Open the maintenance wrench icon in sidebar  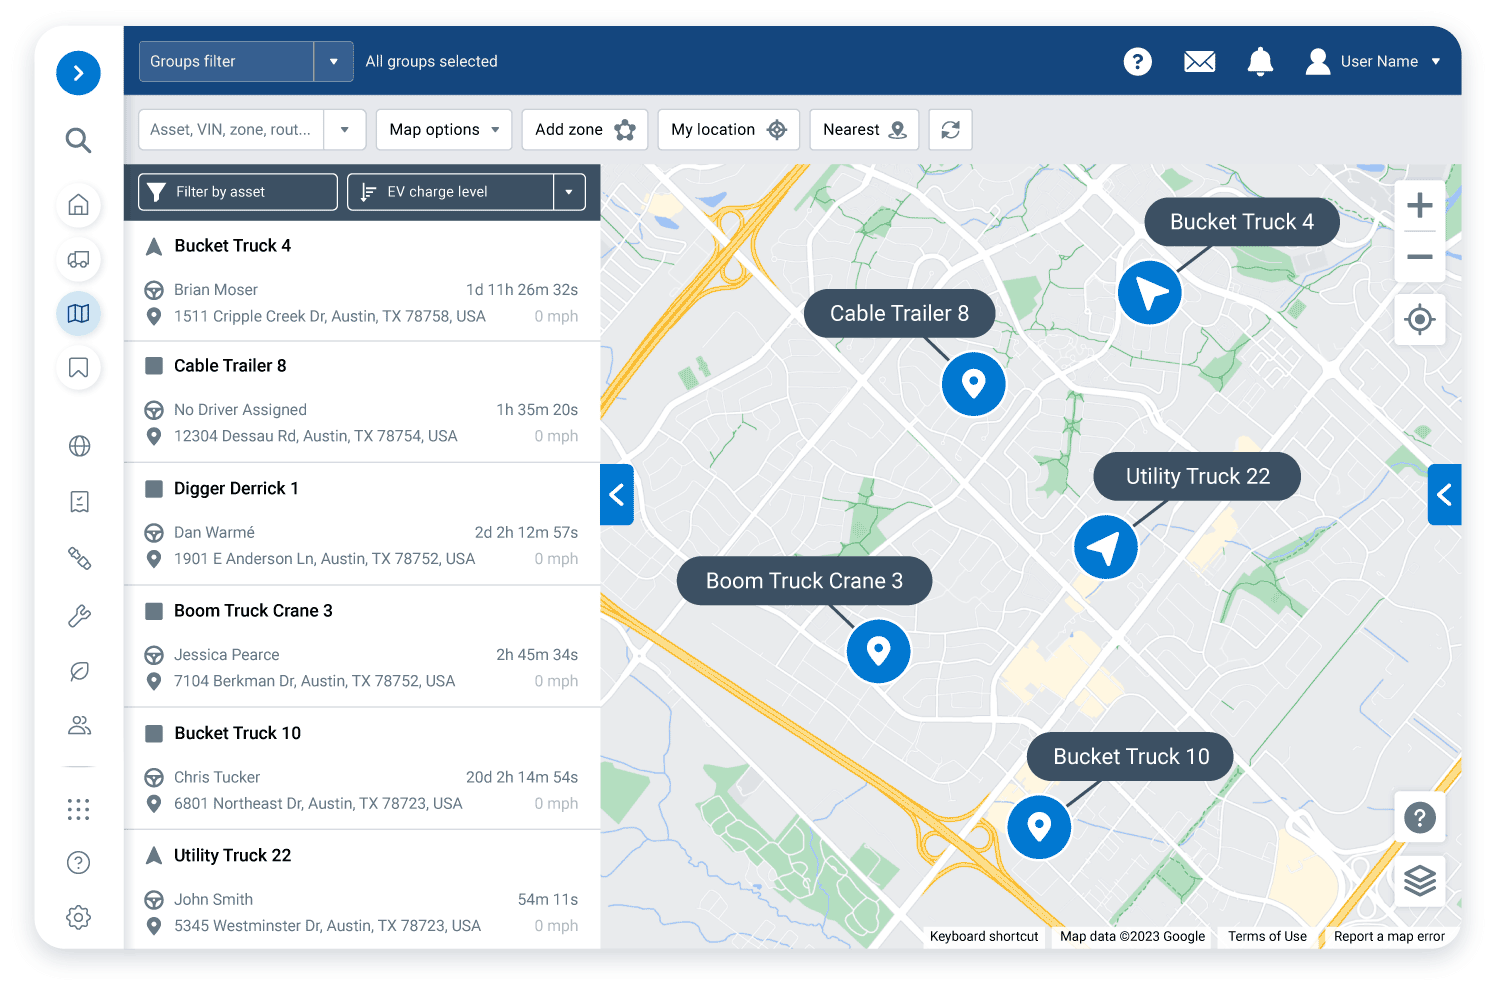coord(78,615)
